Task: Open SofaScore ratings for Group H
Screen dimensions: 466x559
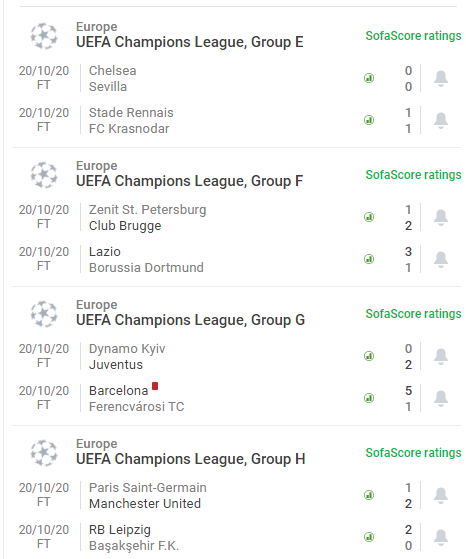Action: point(413,453)
